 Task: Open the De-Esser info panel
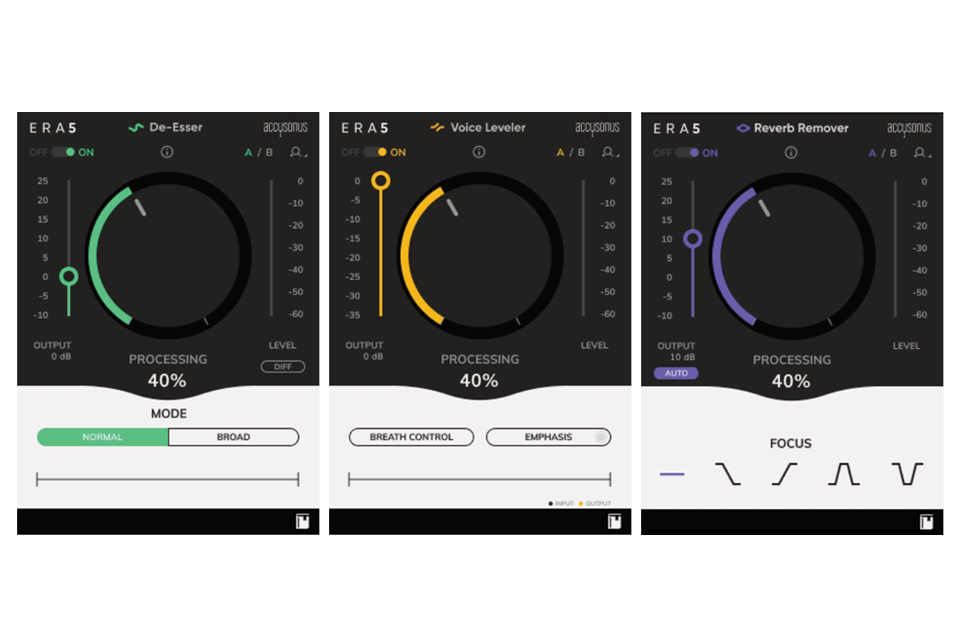(x=167, y=152)
